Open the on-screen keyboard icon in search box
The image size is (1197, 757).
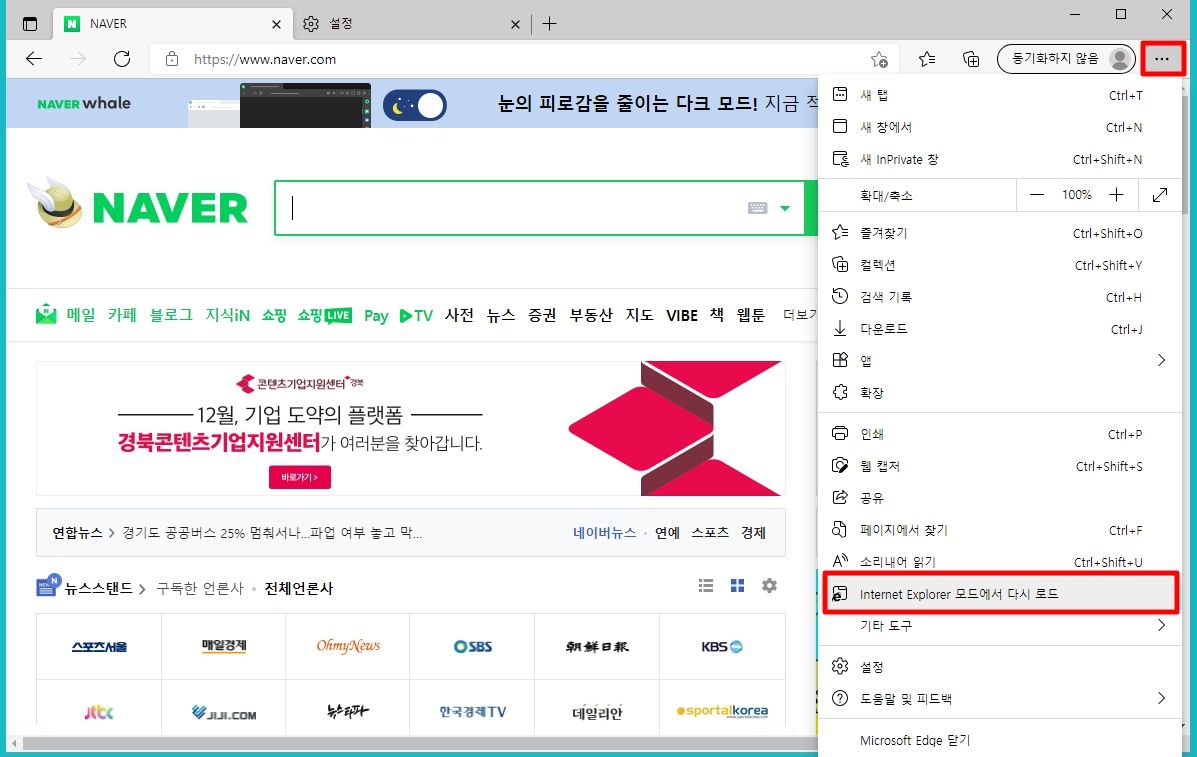[x=757, y=208]
